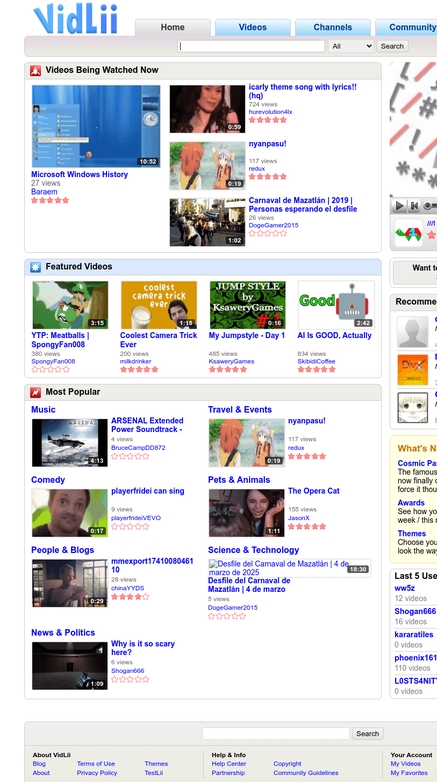Viewport: 437px width, 782px height.
Task: Open Terms of Use in the footer
Action: [x=96, y=764]
